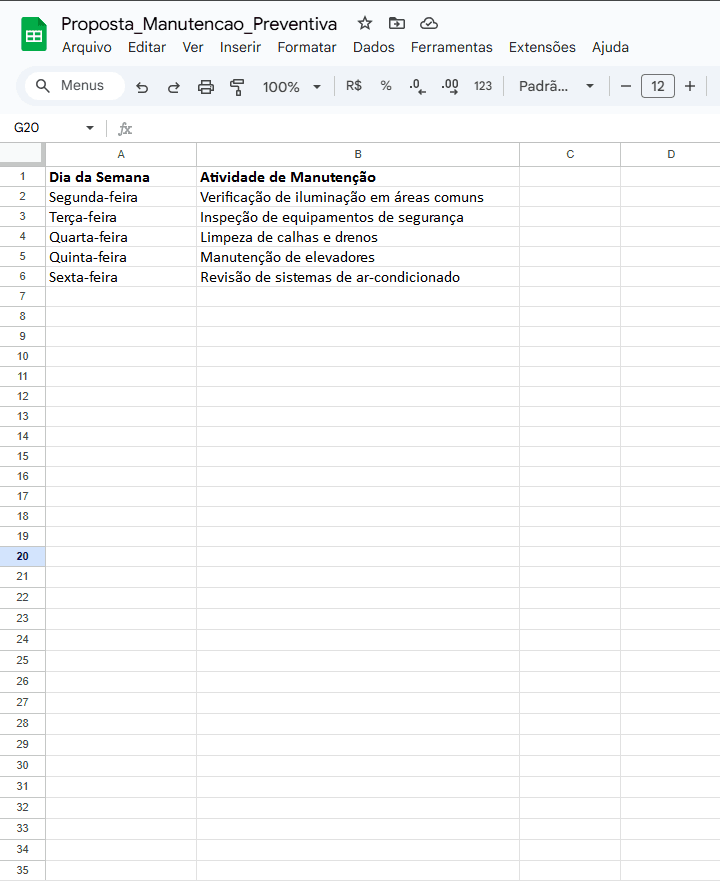Star the Proposta_Manutencao_Preventiva document
The width and height of the screenshot is (720, 881).
click(x=365, y=24)
